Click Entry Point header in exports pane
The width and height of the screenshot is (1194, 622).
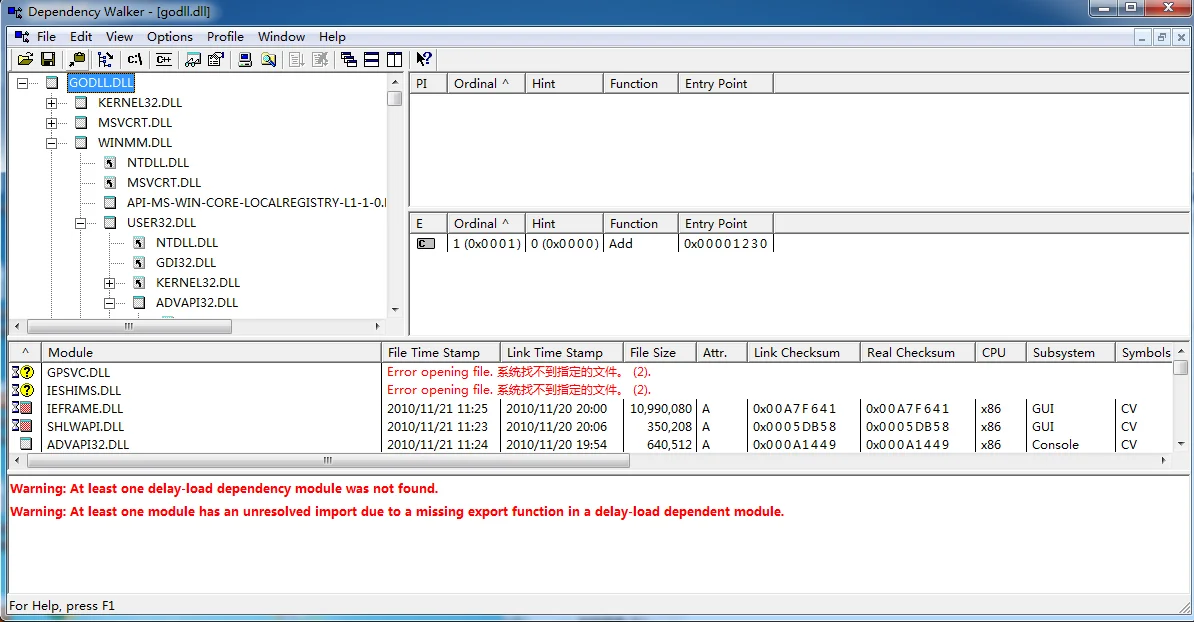(725, 224)
